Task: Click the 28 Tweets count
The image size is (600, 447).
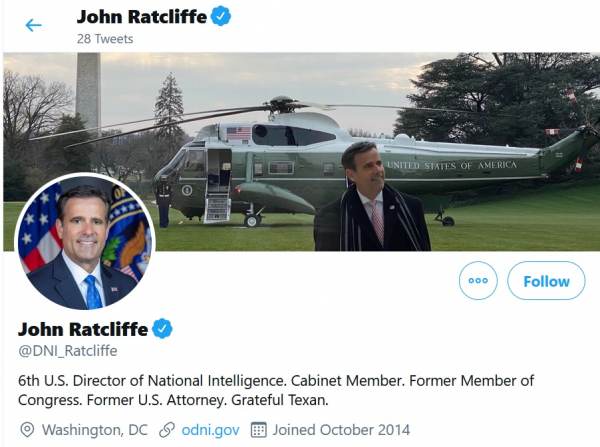Action: (105, 39)
